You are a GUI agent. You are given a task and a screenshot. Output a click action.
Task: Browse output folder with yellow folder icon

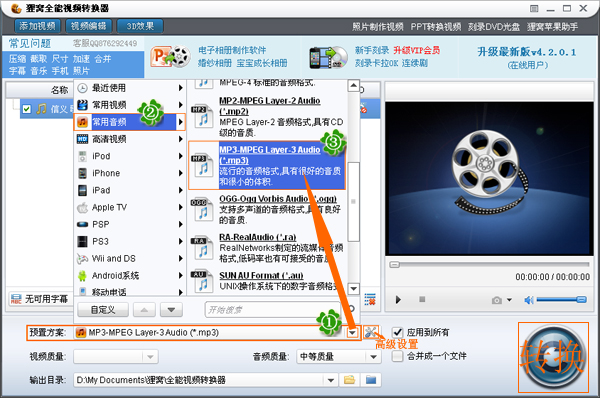point(349,380)
